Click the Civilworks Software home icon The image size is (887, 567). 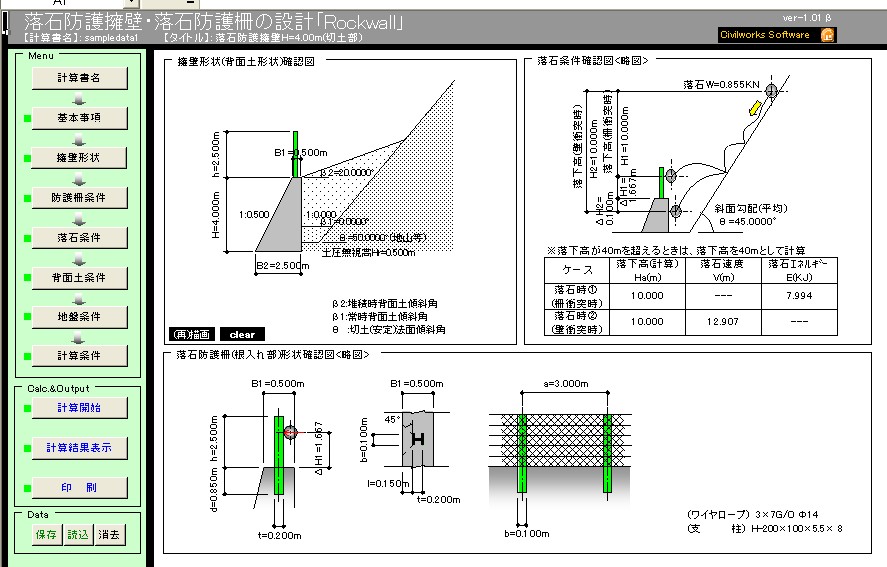(x=828, y=35)
